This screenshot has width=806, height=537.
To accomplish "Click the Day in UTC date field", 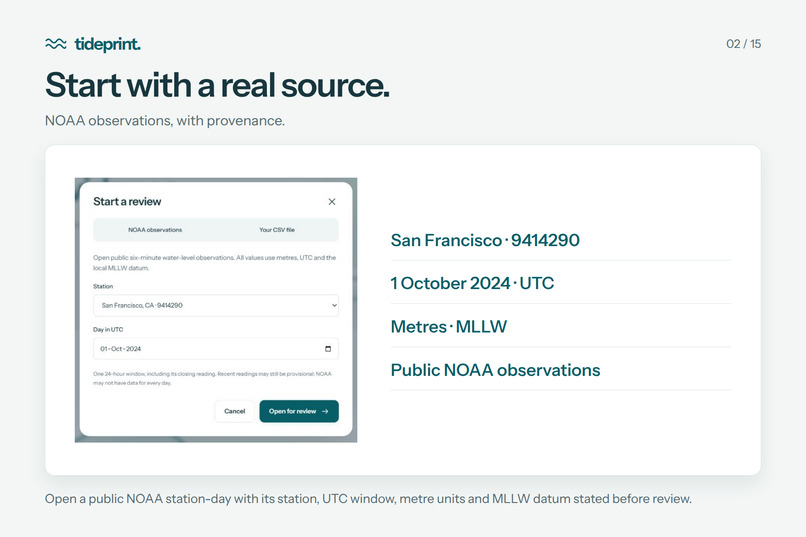I will click(x=216, y=348).
